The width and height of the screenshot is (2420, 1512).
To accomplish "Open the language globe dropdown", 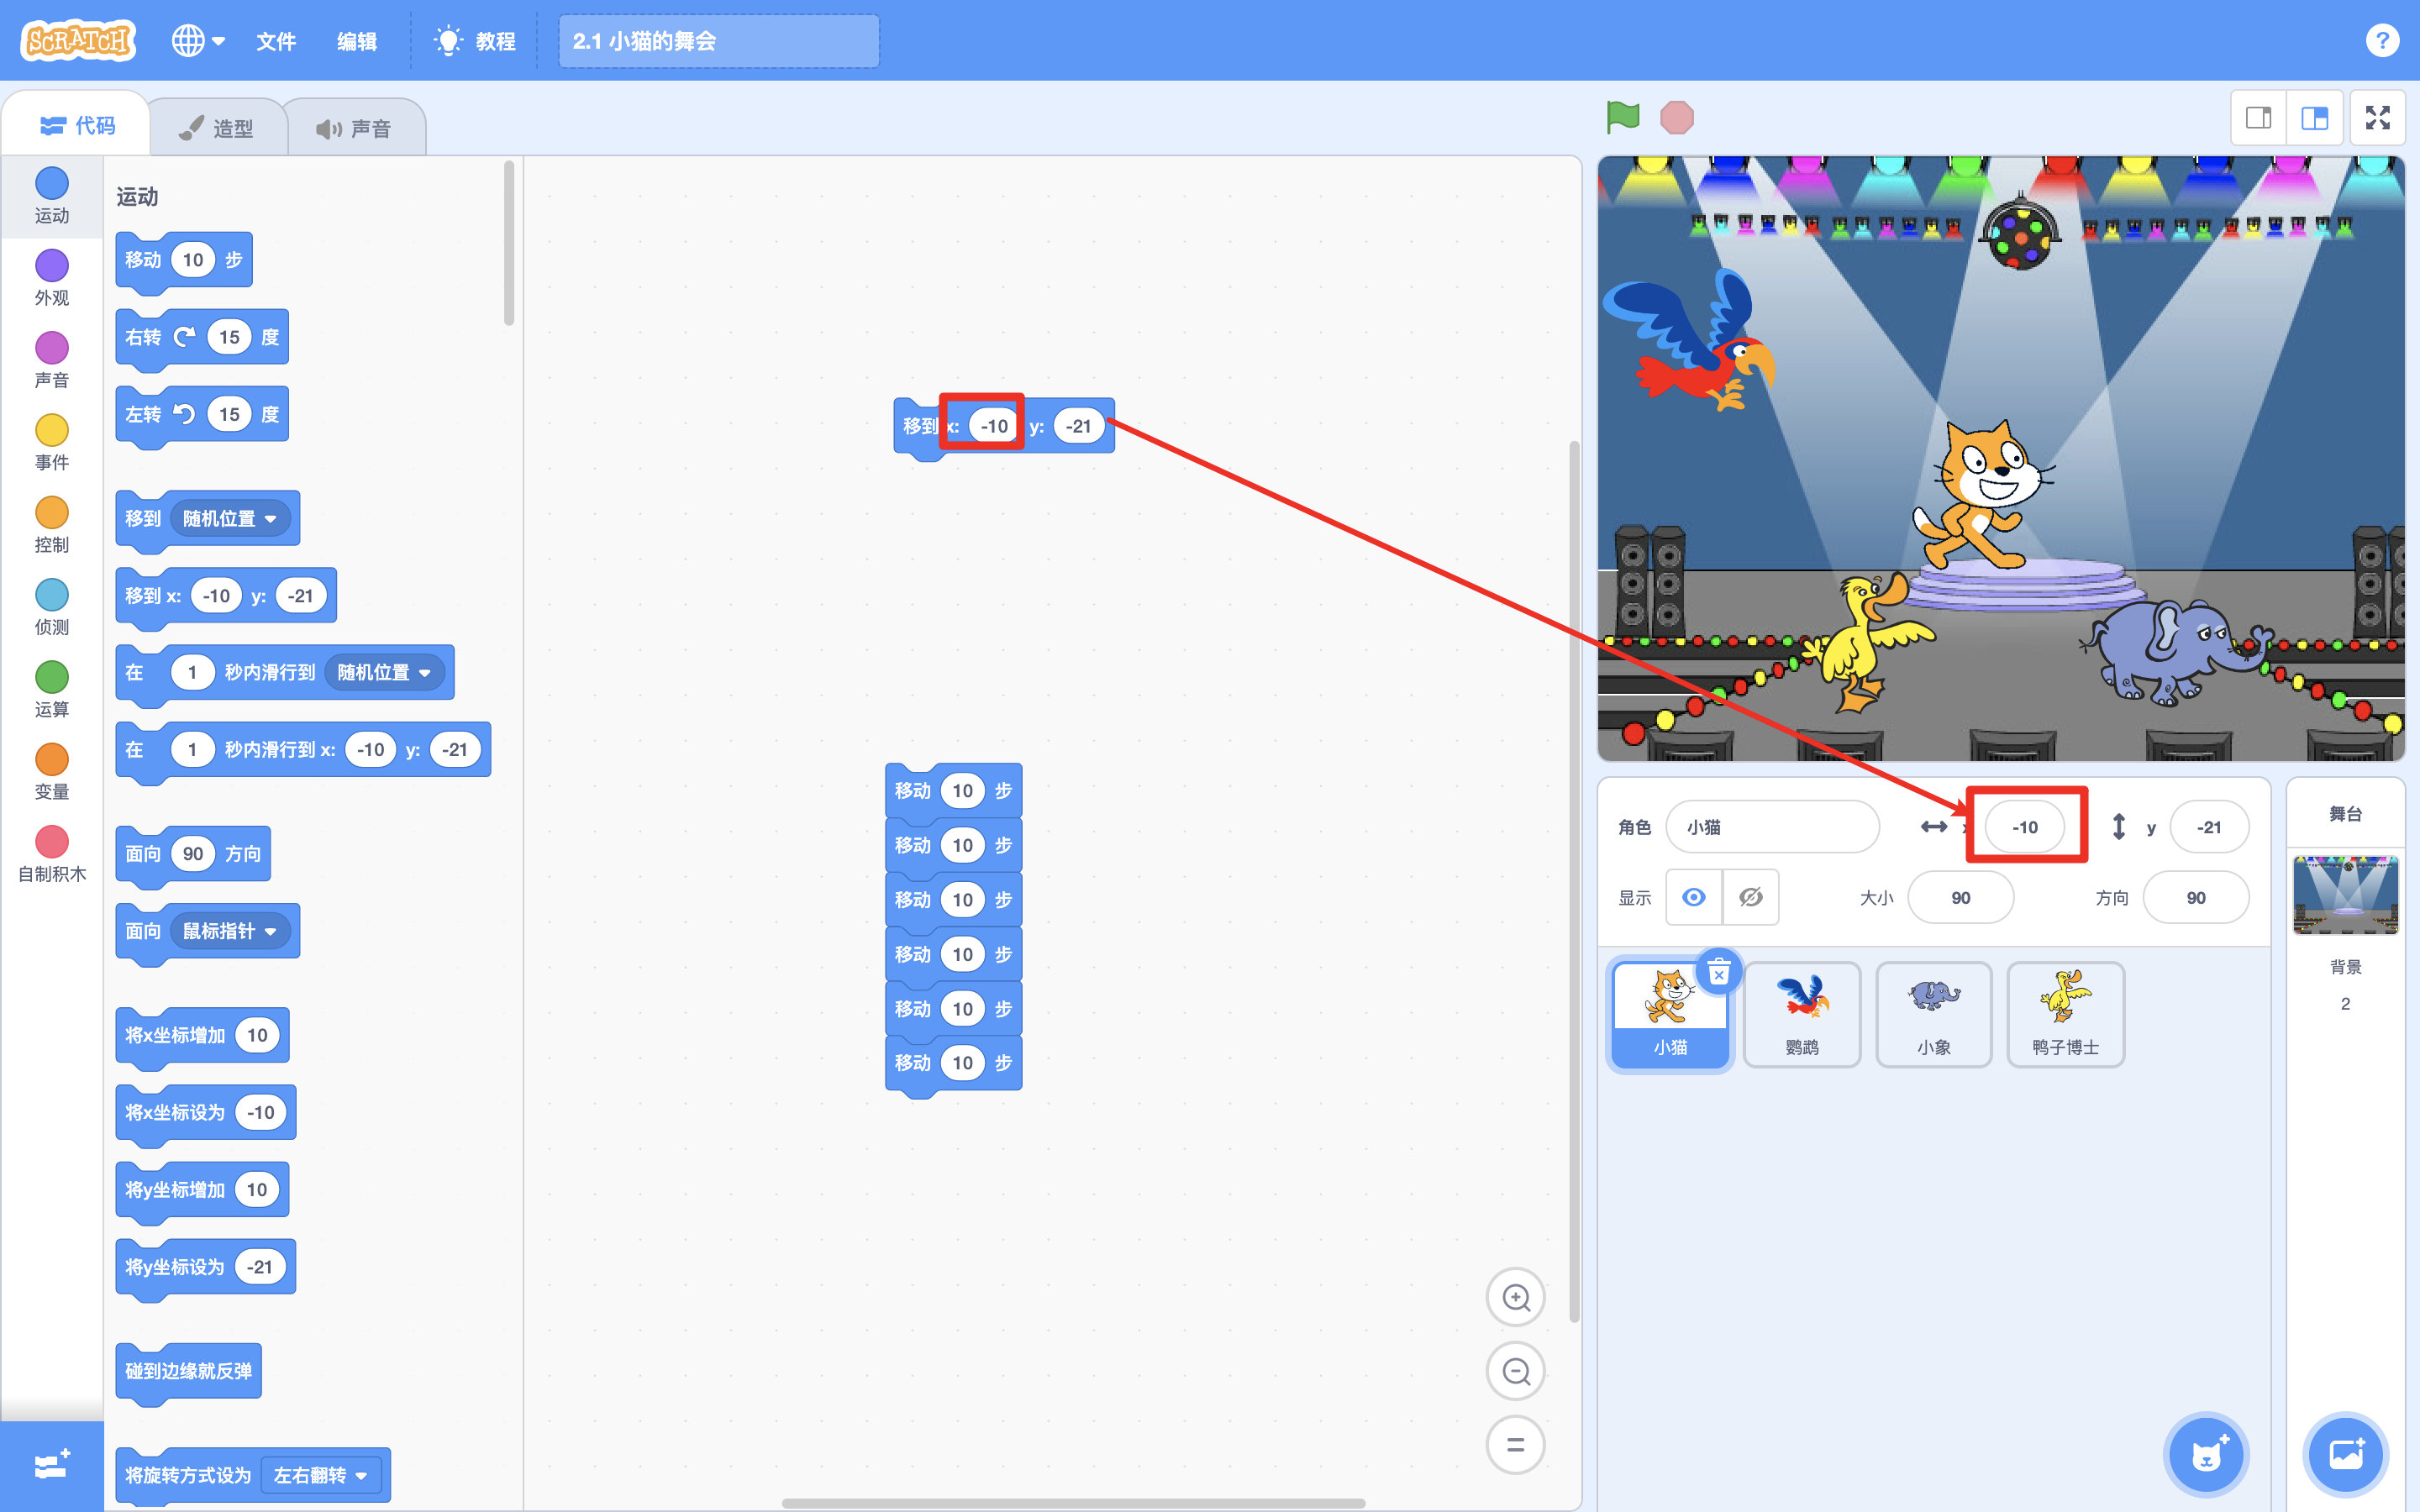I will (198, 41).
